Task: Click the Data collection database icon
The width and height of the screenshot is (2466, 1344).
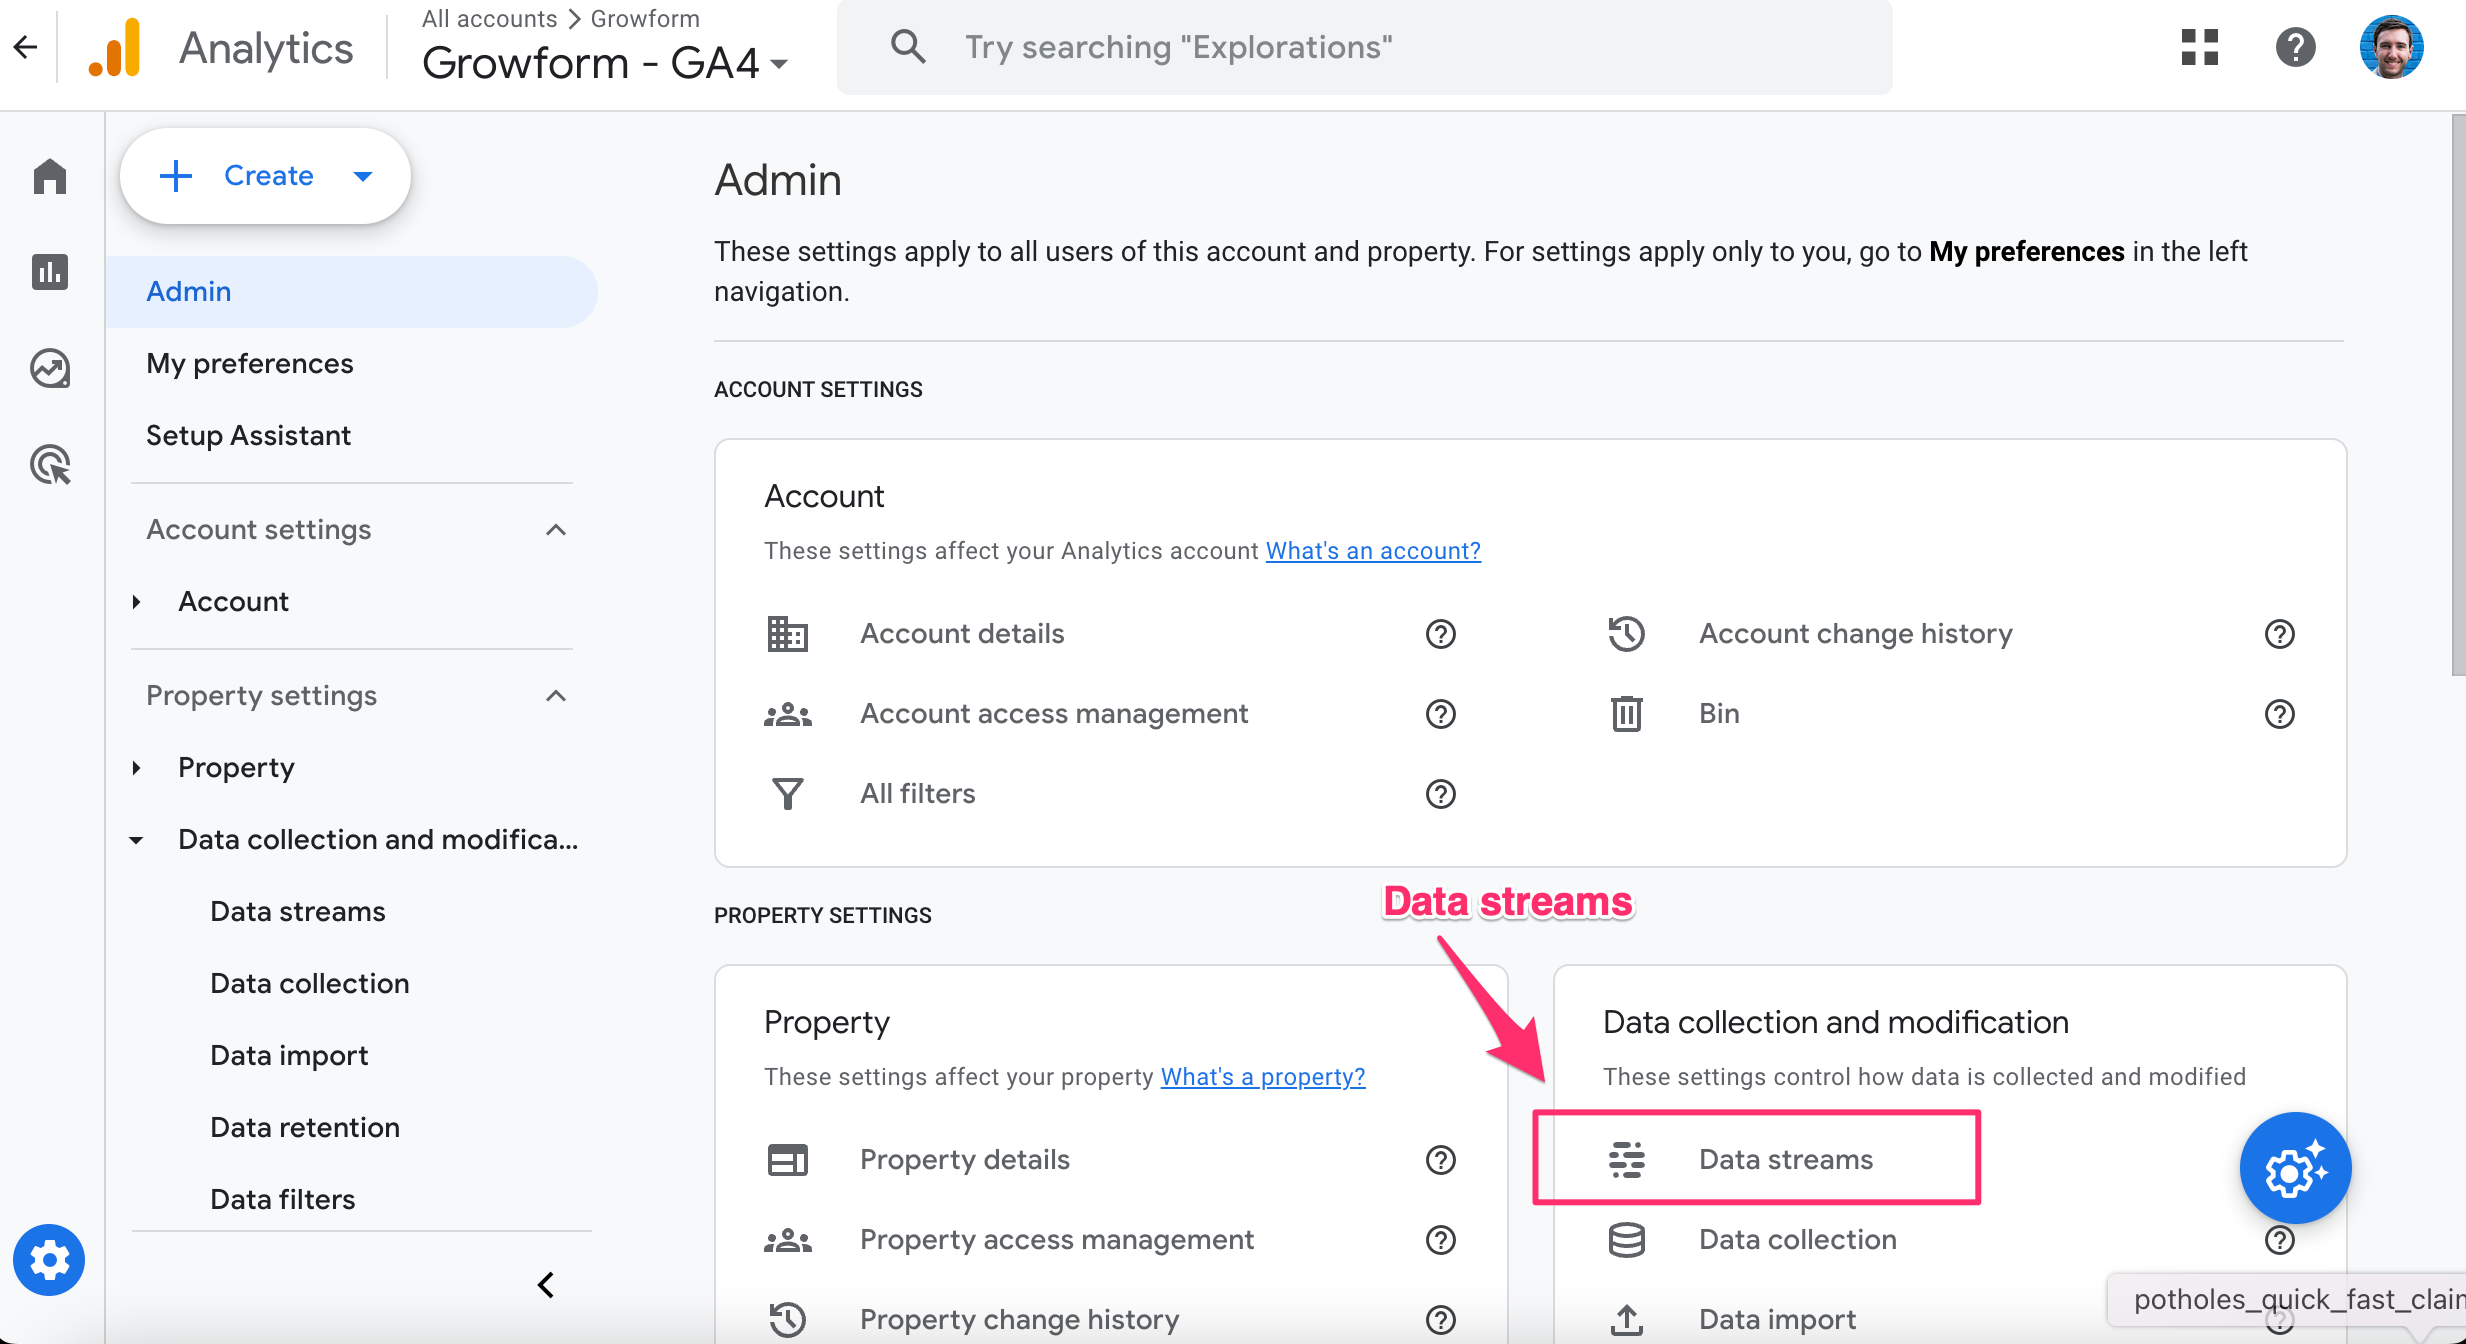Action: click(x=1626, y=1240)
